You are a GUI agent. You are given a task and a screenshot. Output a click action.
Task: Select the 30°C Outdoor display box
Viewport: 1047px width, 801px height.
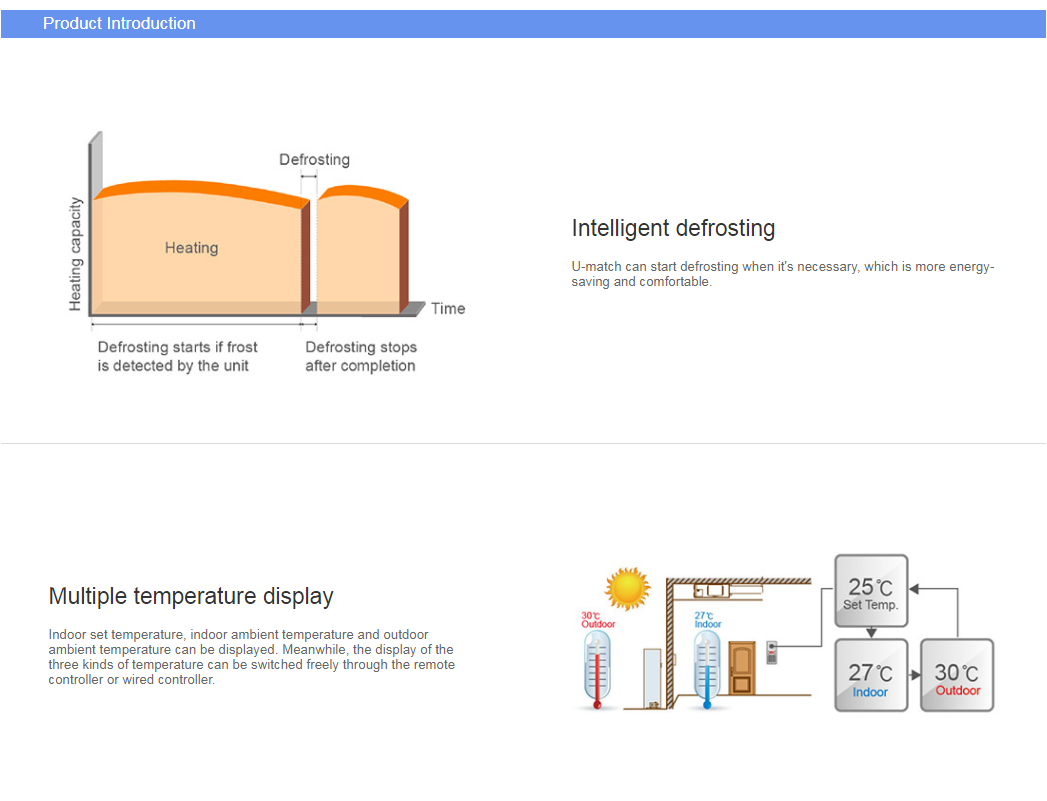coord(957,676)
